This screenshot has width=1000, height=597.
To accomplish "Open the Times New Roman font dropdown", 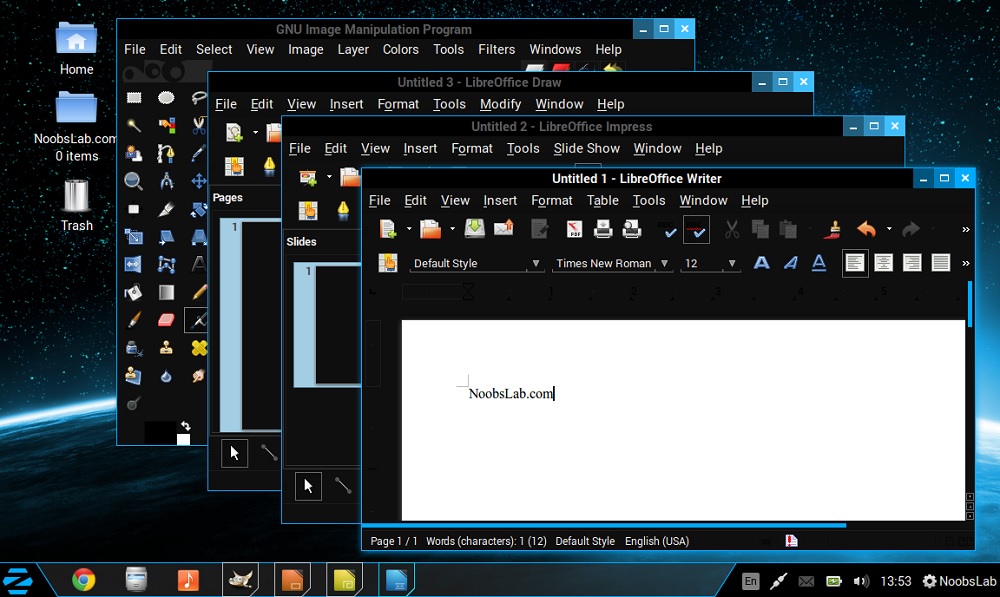I will coord(665,263).
